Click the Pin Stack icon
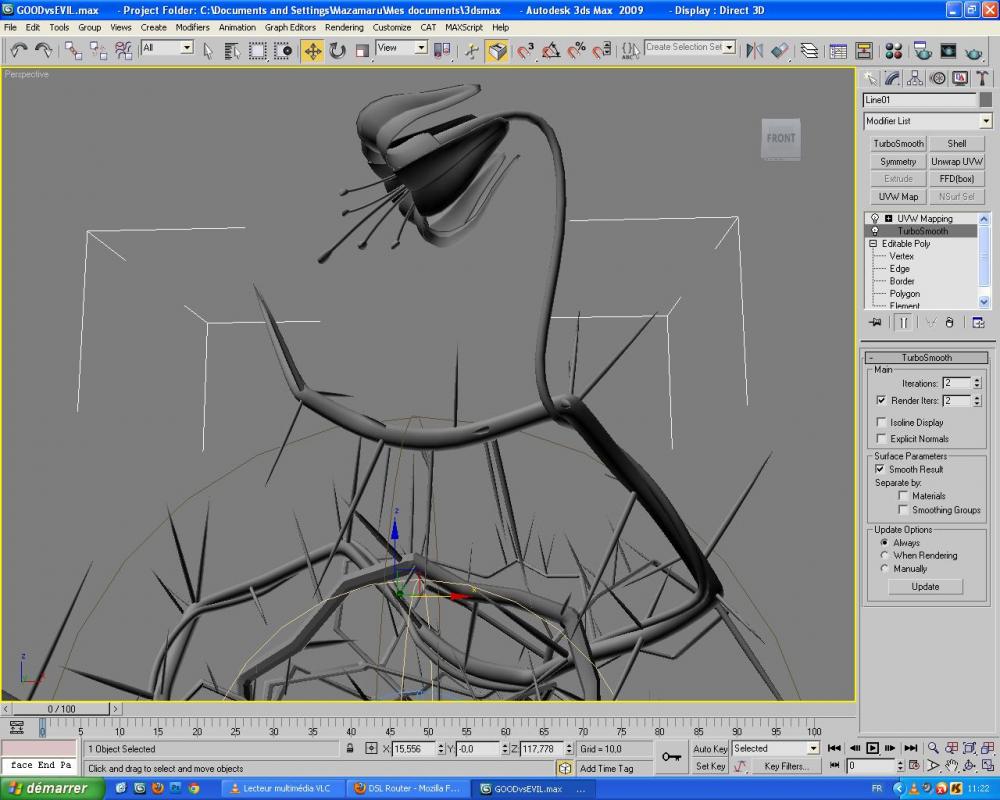The image size is (1000, 800). tap(876, 323)
